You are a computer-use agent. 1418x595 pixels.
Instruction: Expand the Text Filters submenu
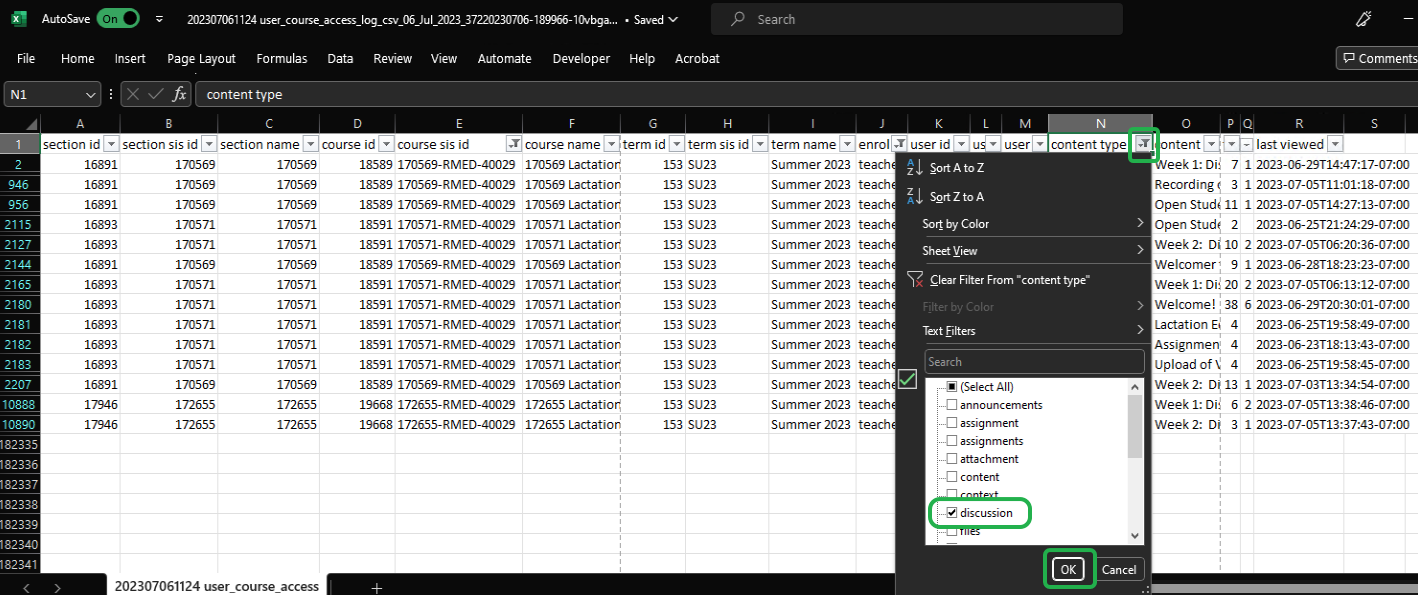pos(1024,330)
